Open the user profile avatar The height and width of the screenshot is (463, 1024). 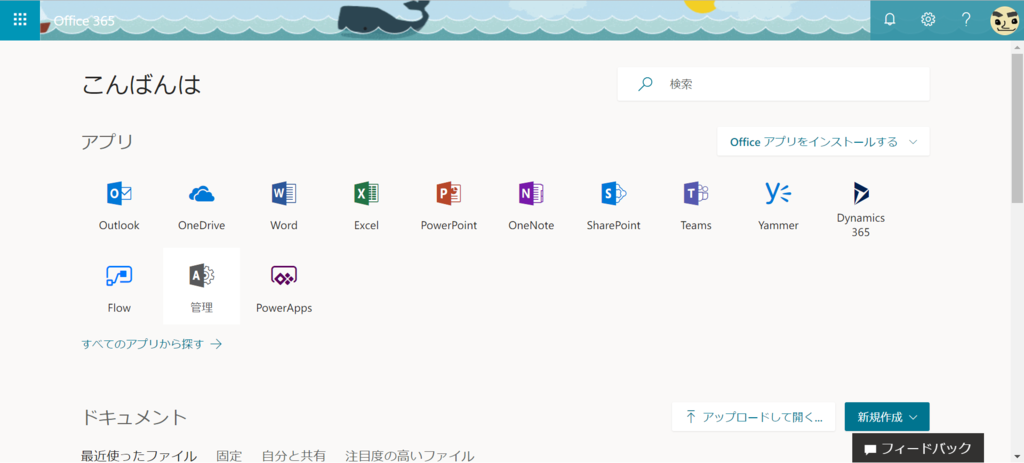1004,20
